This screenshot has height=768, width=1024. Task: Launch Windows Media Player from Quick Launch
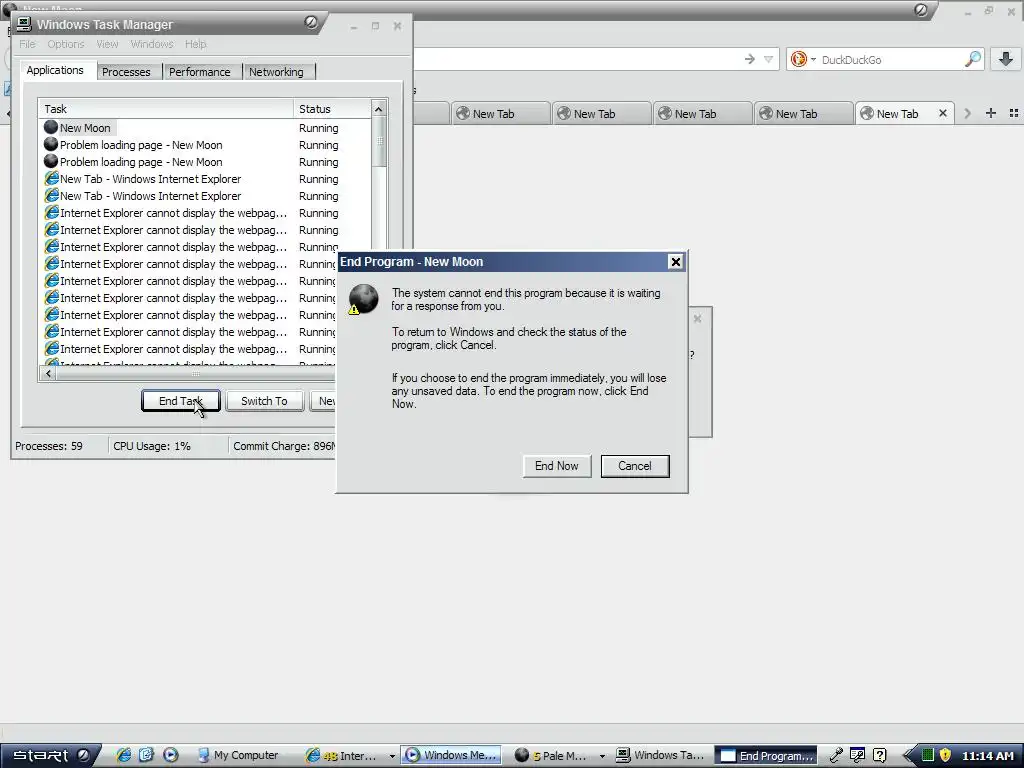pos(170,755)
